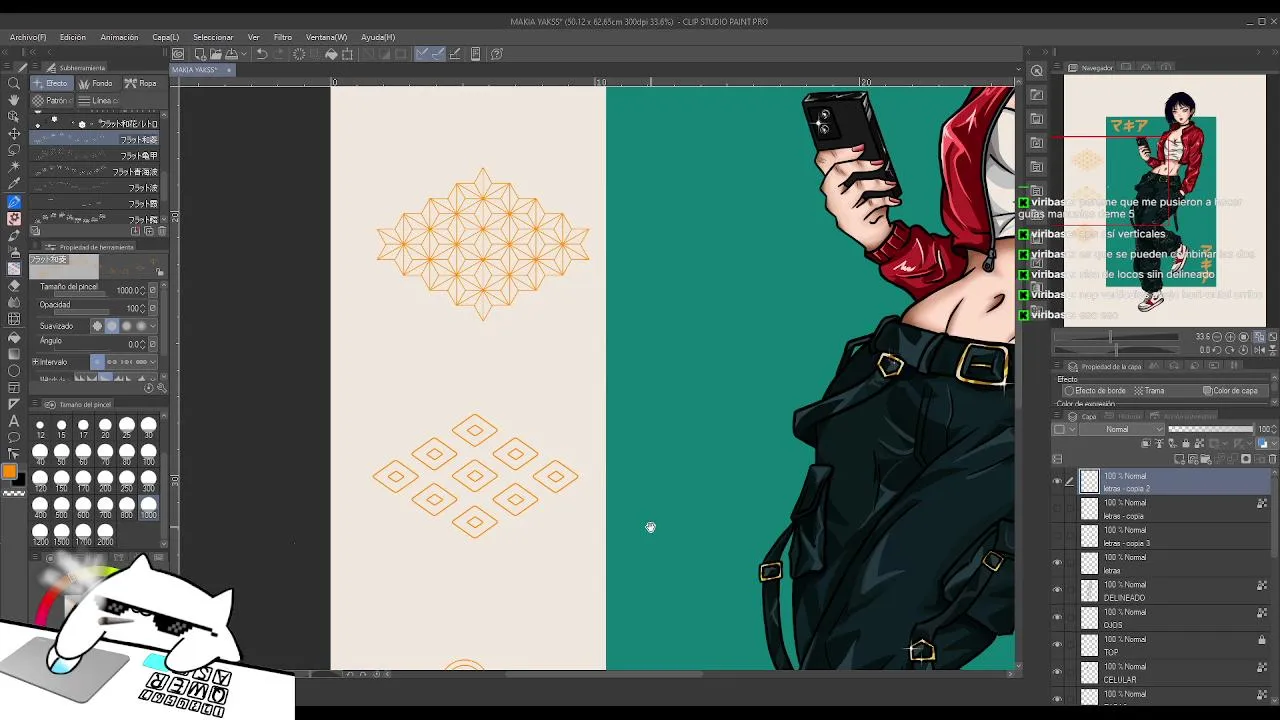Show the 'letras - copia 3' layer
This screenshot has width=1280, height=720.
pyautogui.click(x=1057, y=536)
